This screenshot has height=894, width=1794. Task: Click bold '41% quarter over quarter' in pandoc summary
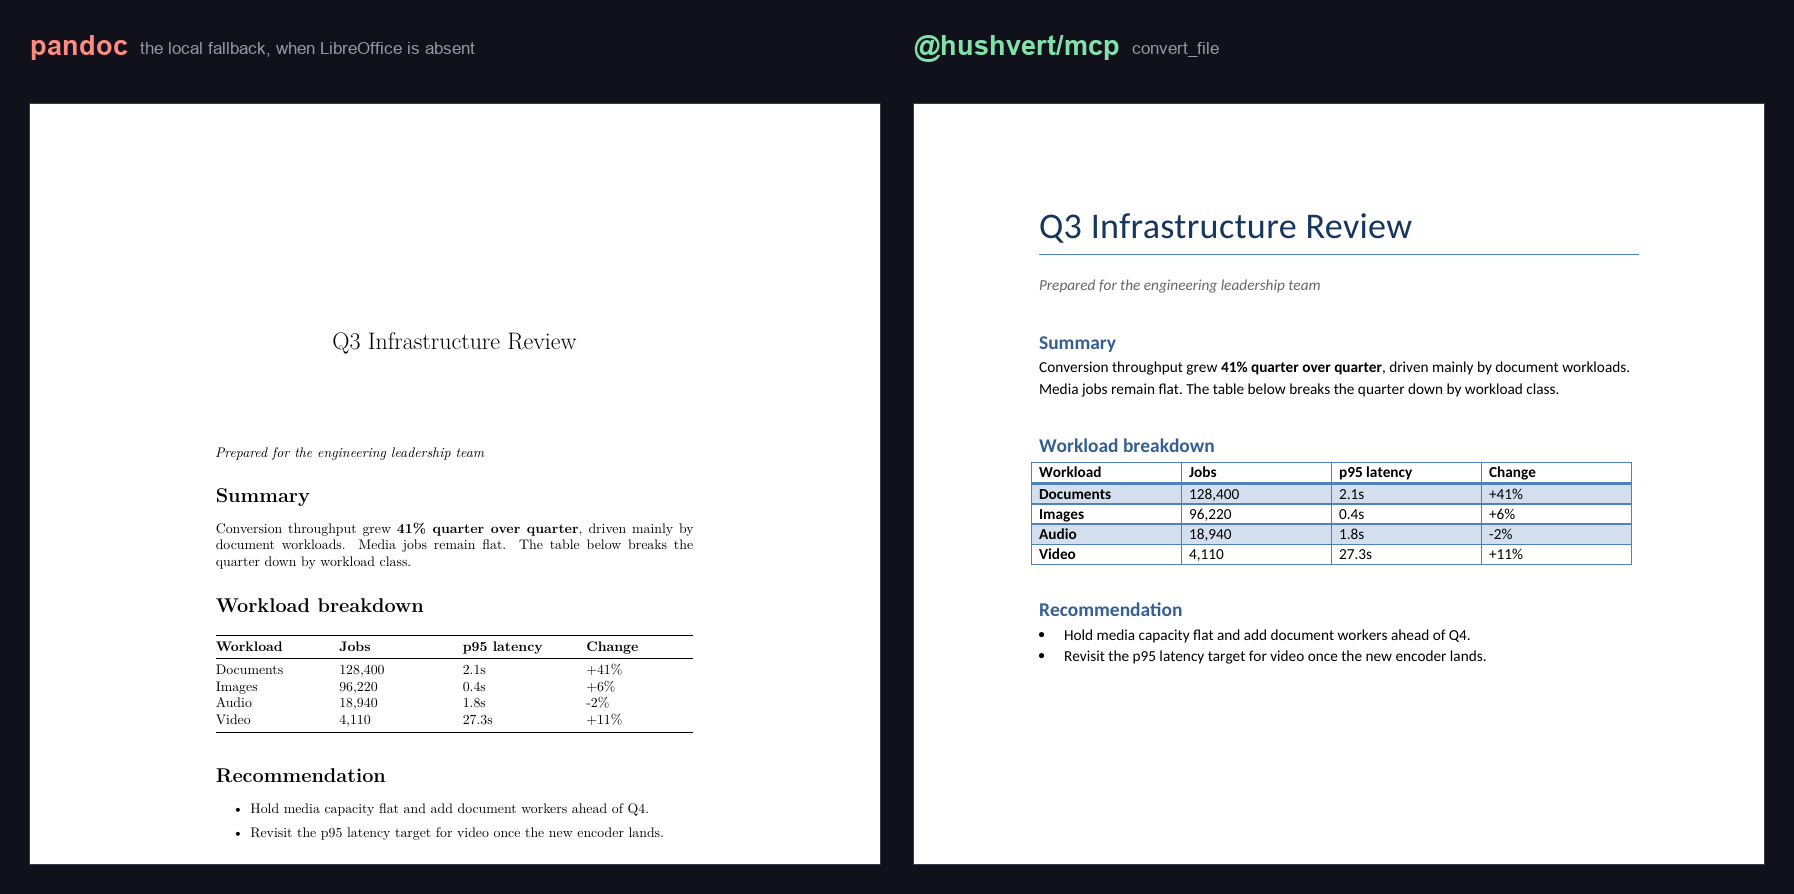[487, 529]
